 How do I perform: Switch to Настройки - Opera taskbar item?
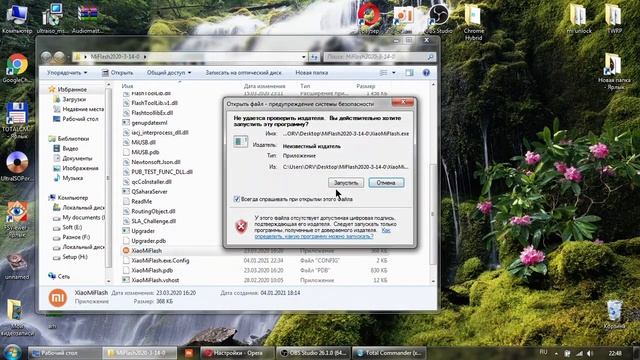coord(237,353)
